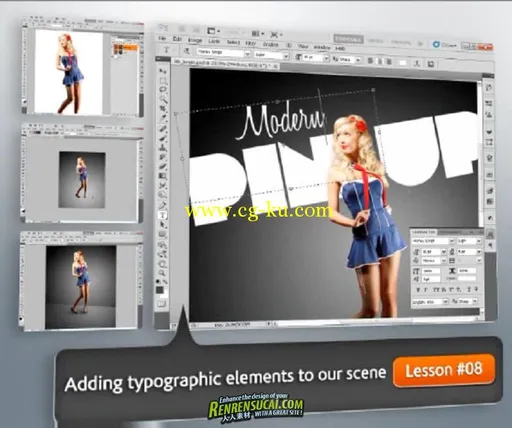Click the Essentials workspace button
Viewport: 512px width, 428px height.
click(348, 39)
